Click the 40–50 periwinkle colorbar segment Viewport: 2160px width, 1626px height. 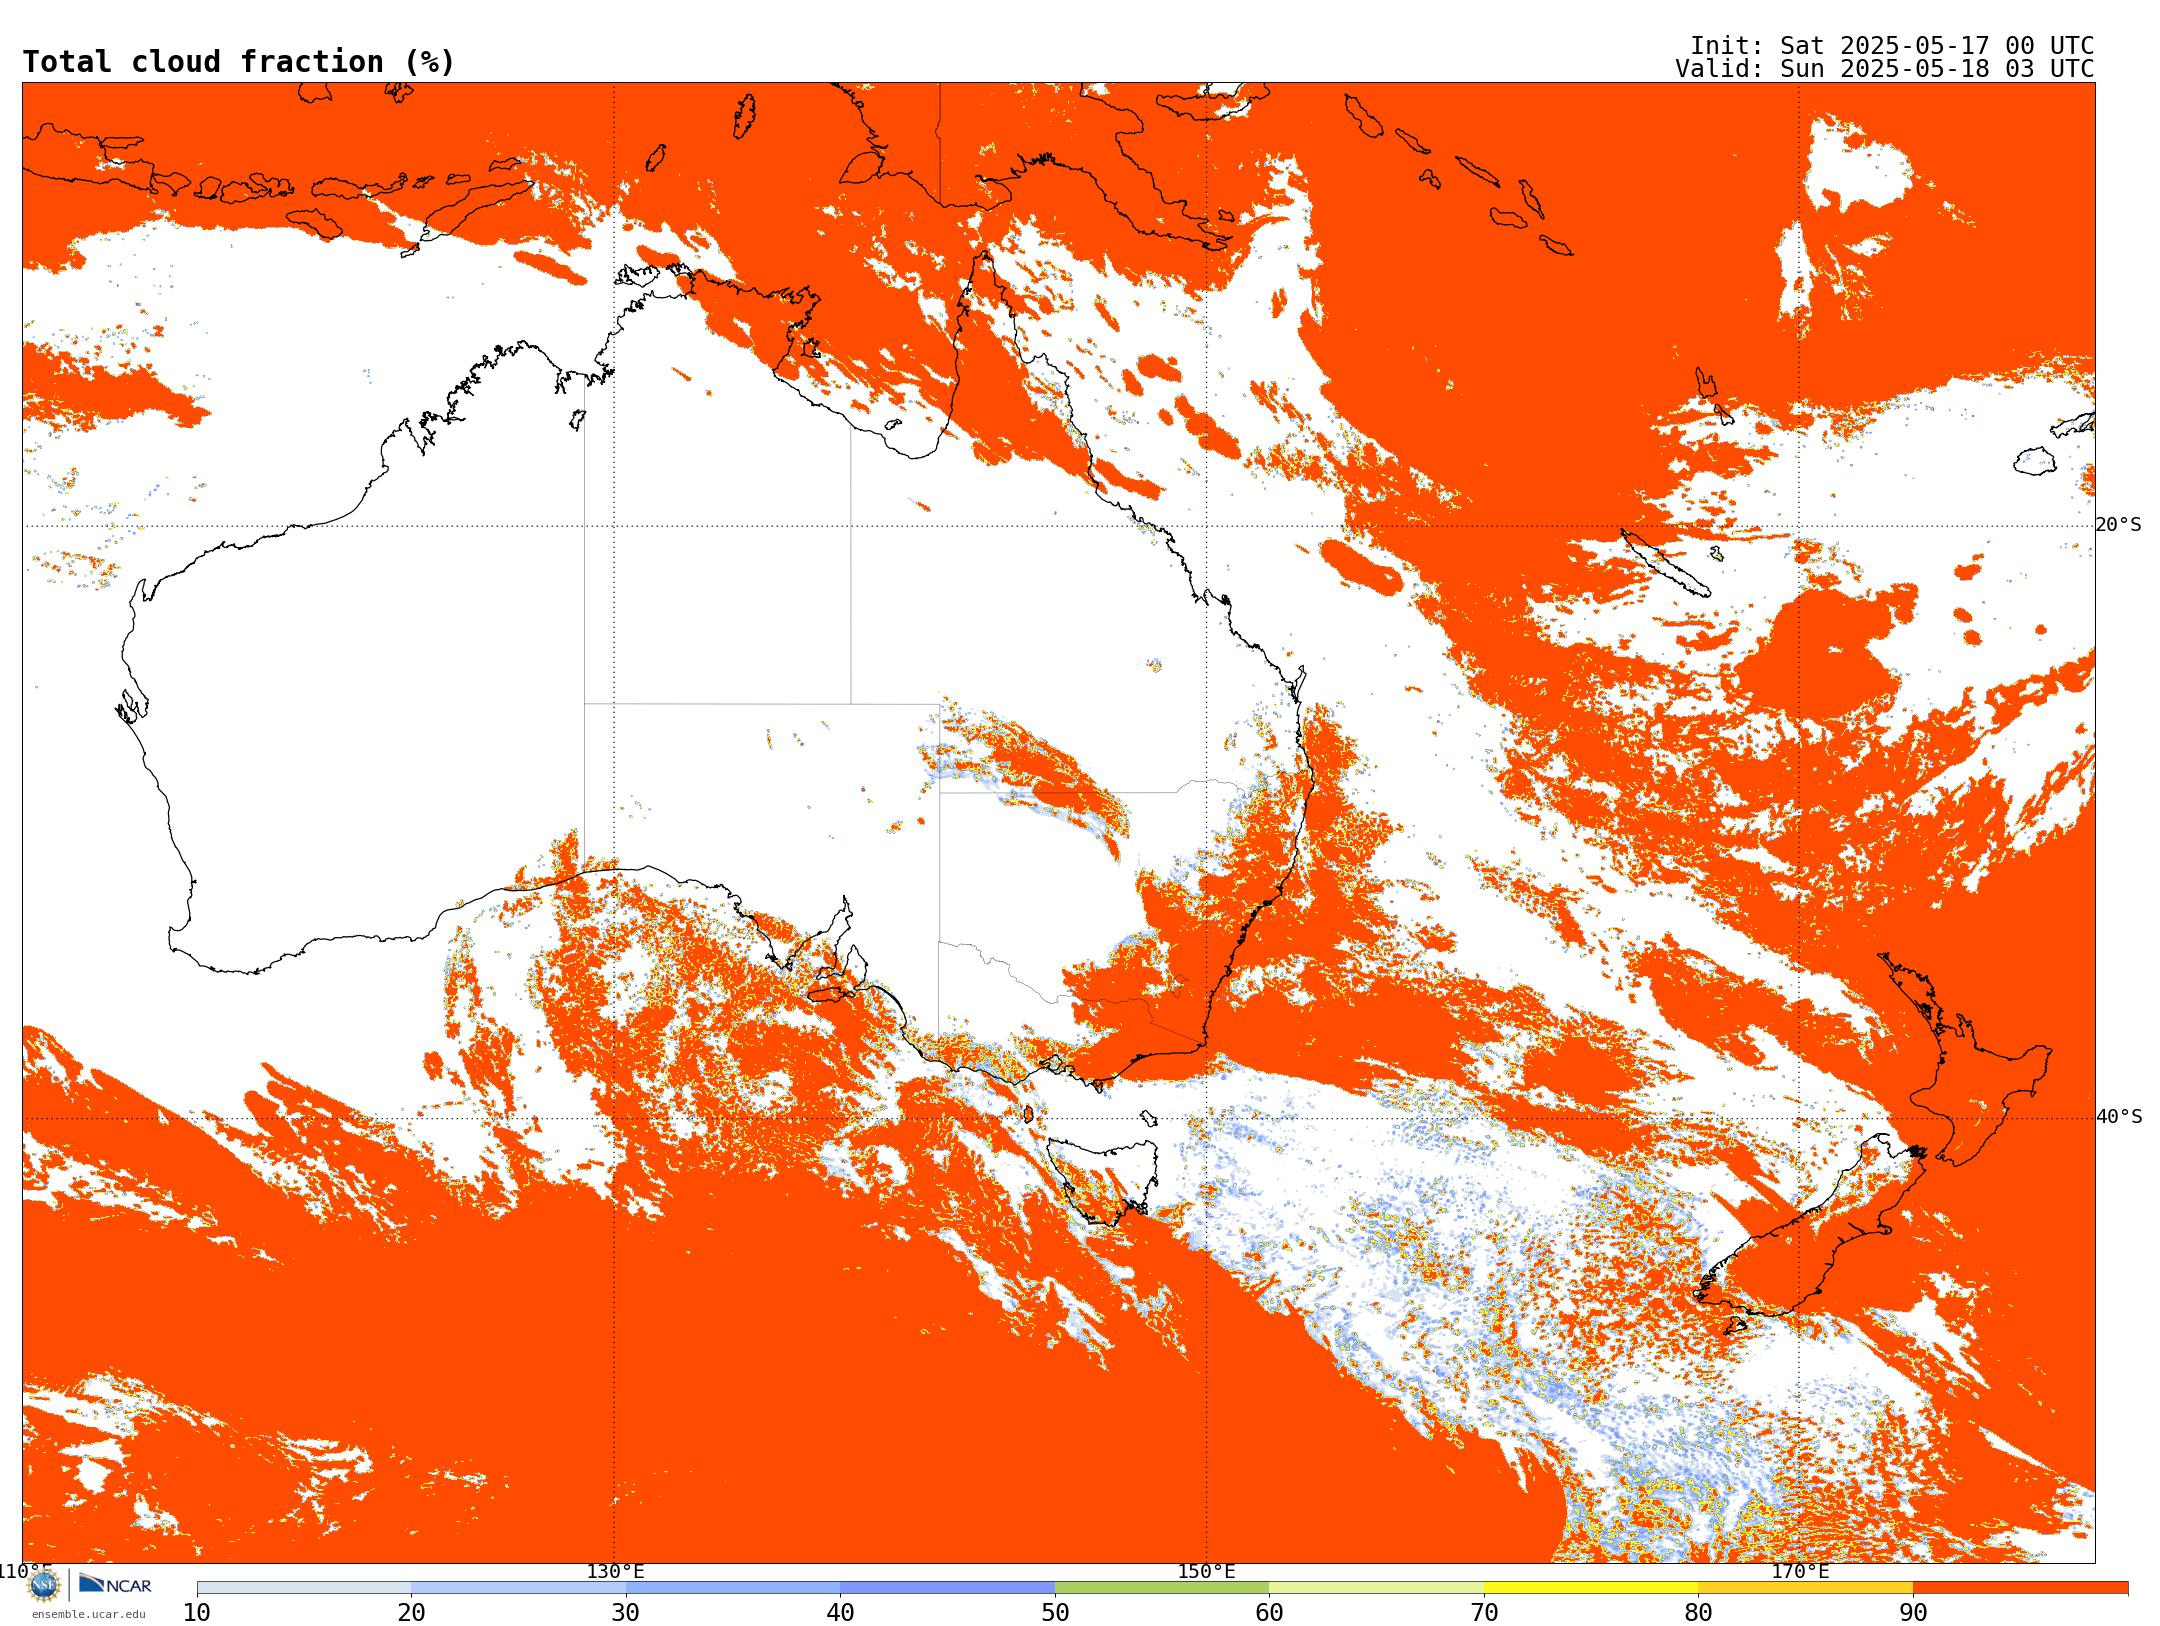pos(947,1588)
